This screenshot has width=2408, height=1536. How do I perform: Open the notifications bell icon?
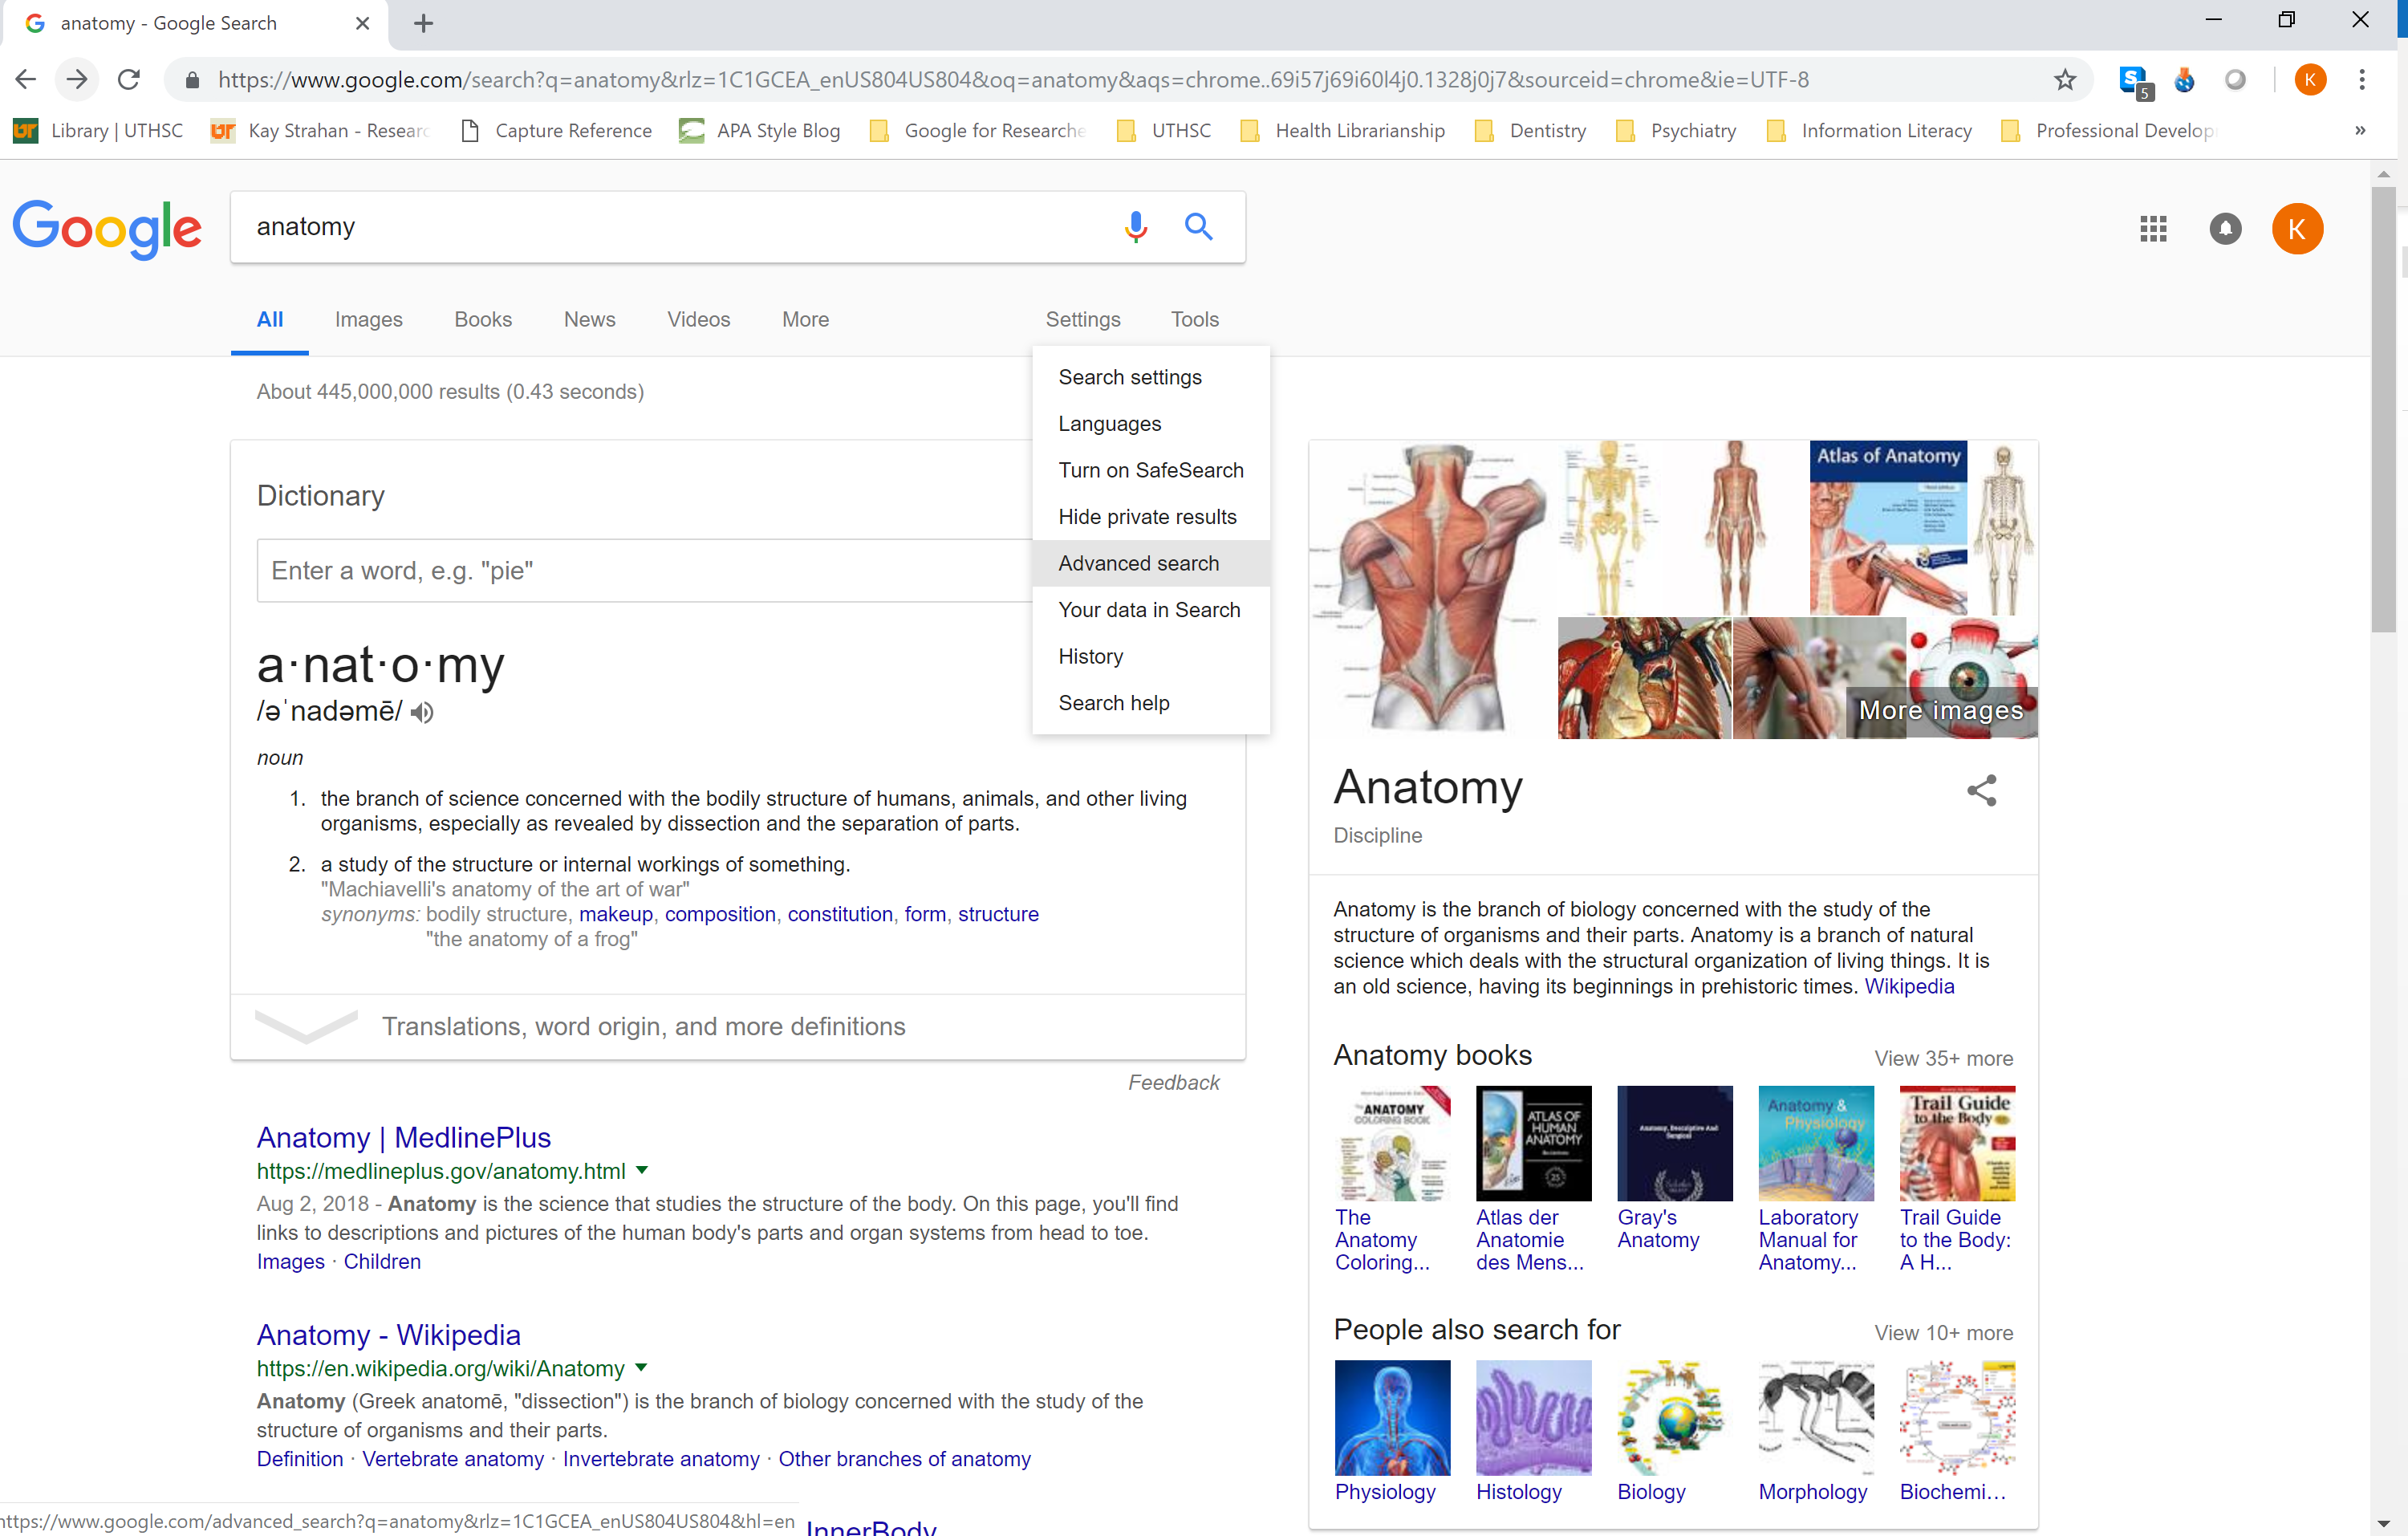click(2224, 228)
